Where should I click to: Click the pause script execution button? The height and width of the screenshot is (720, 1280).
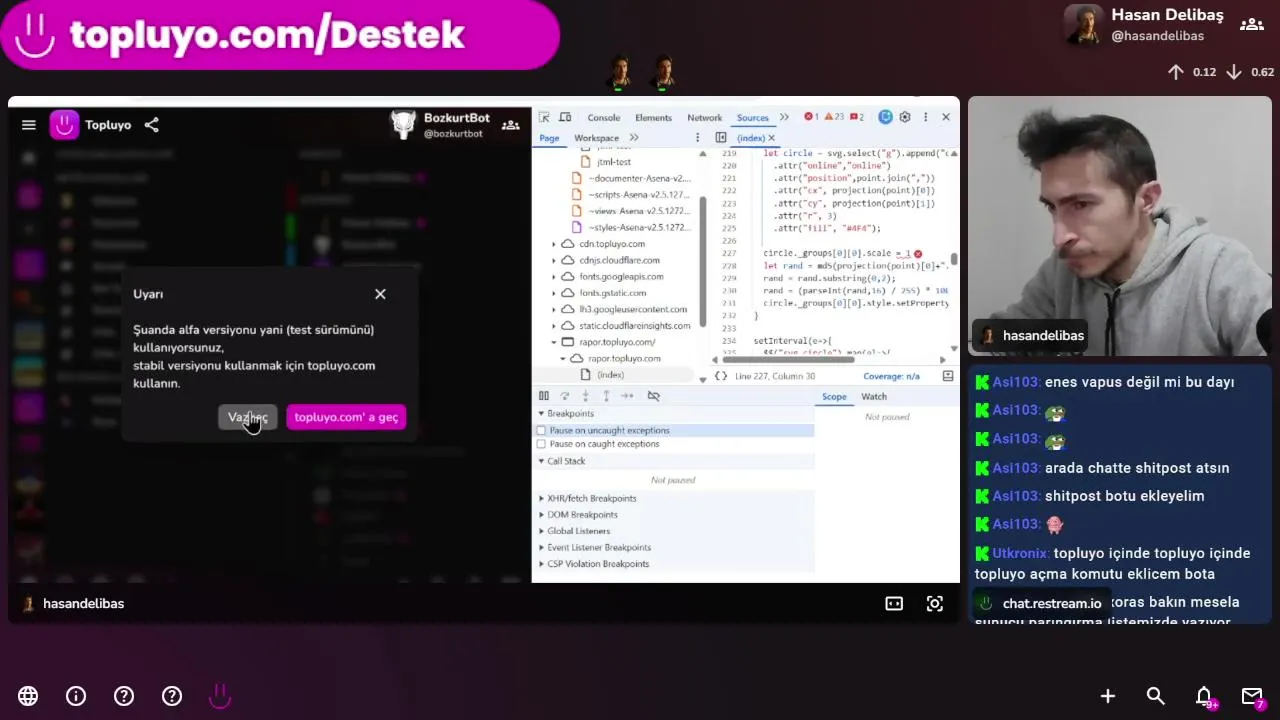point(544,396)
